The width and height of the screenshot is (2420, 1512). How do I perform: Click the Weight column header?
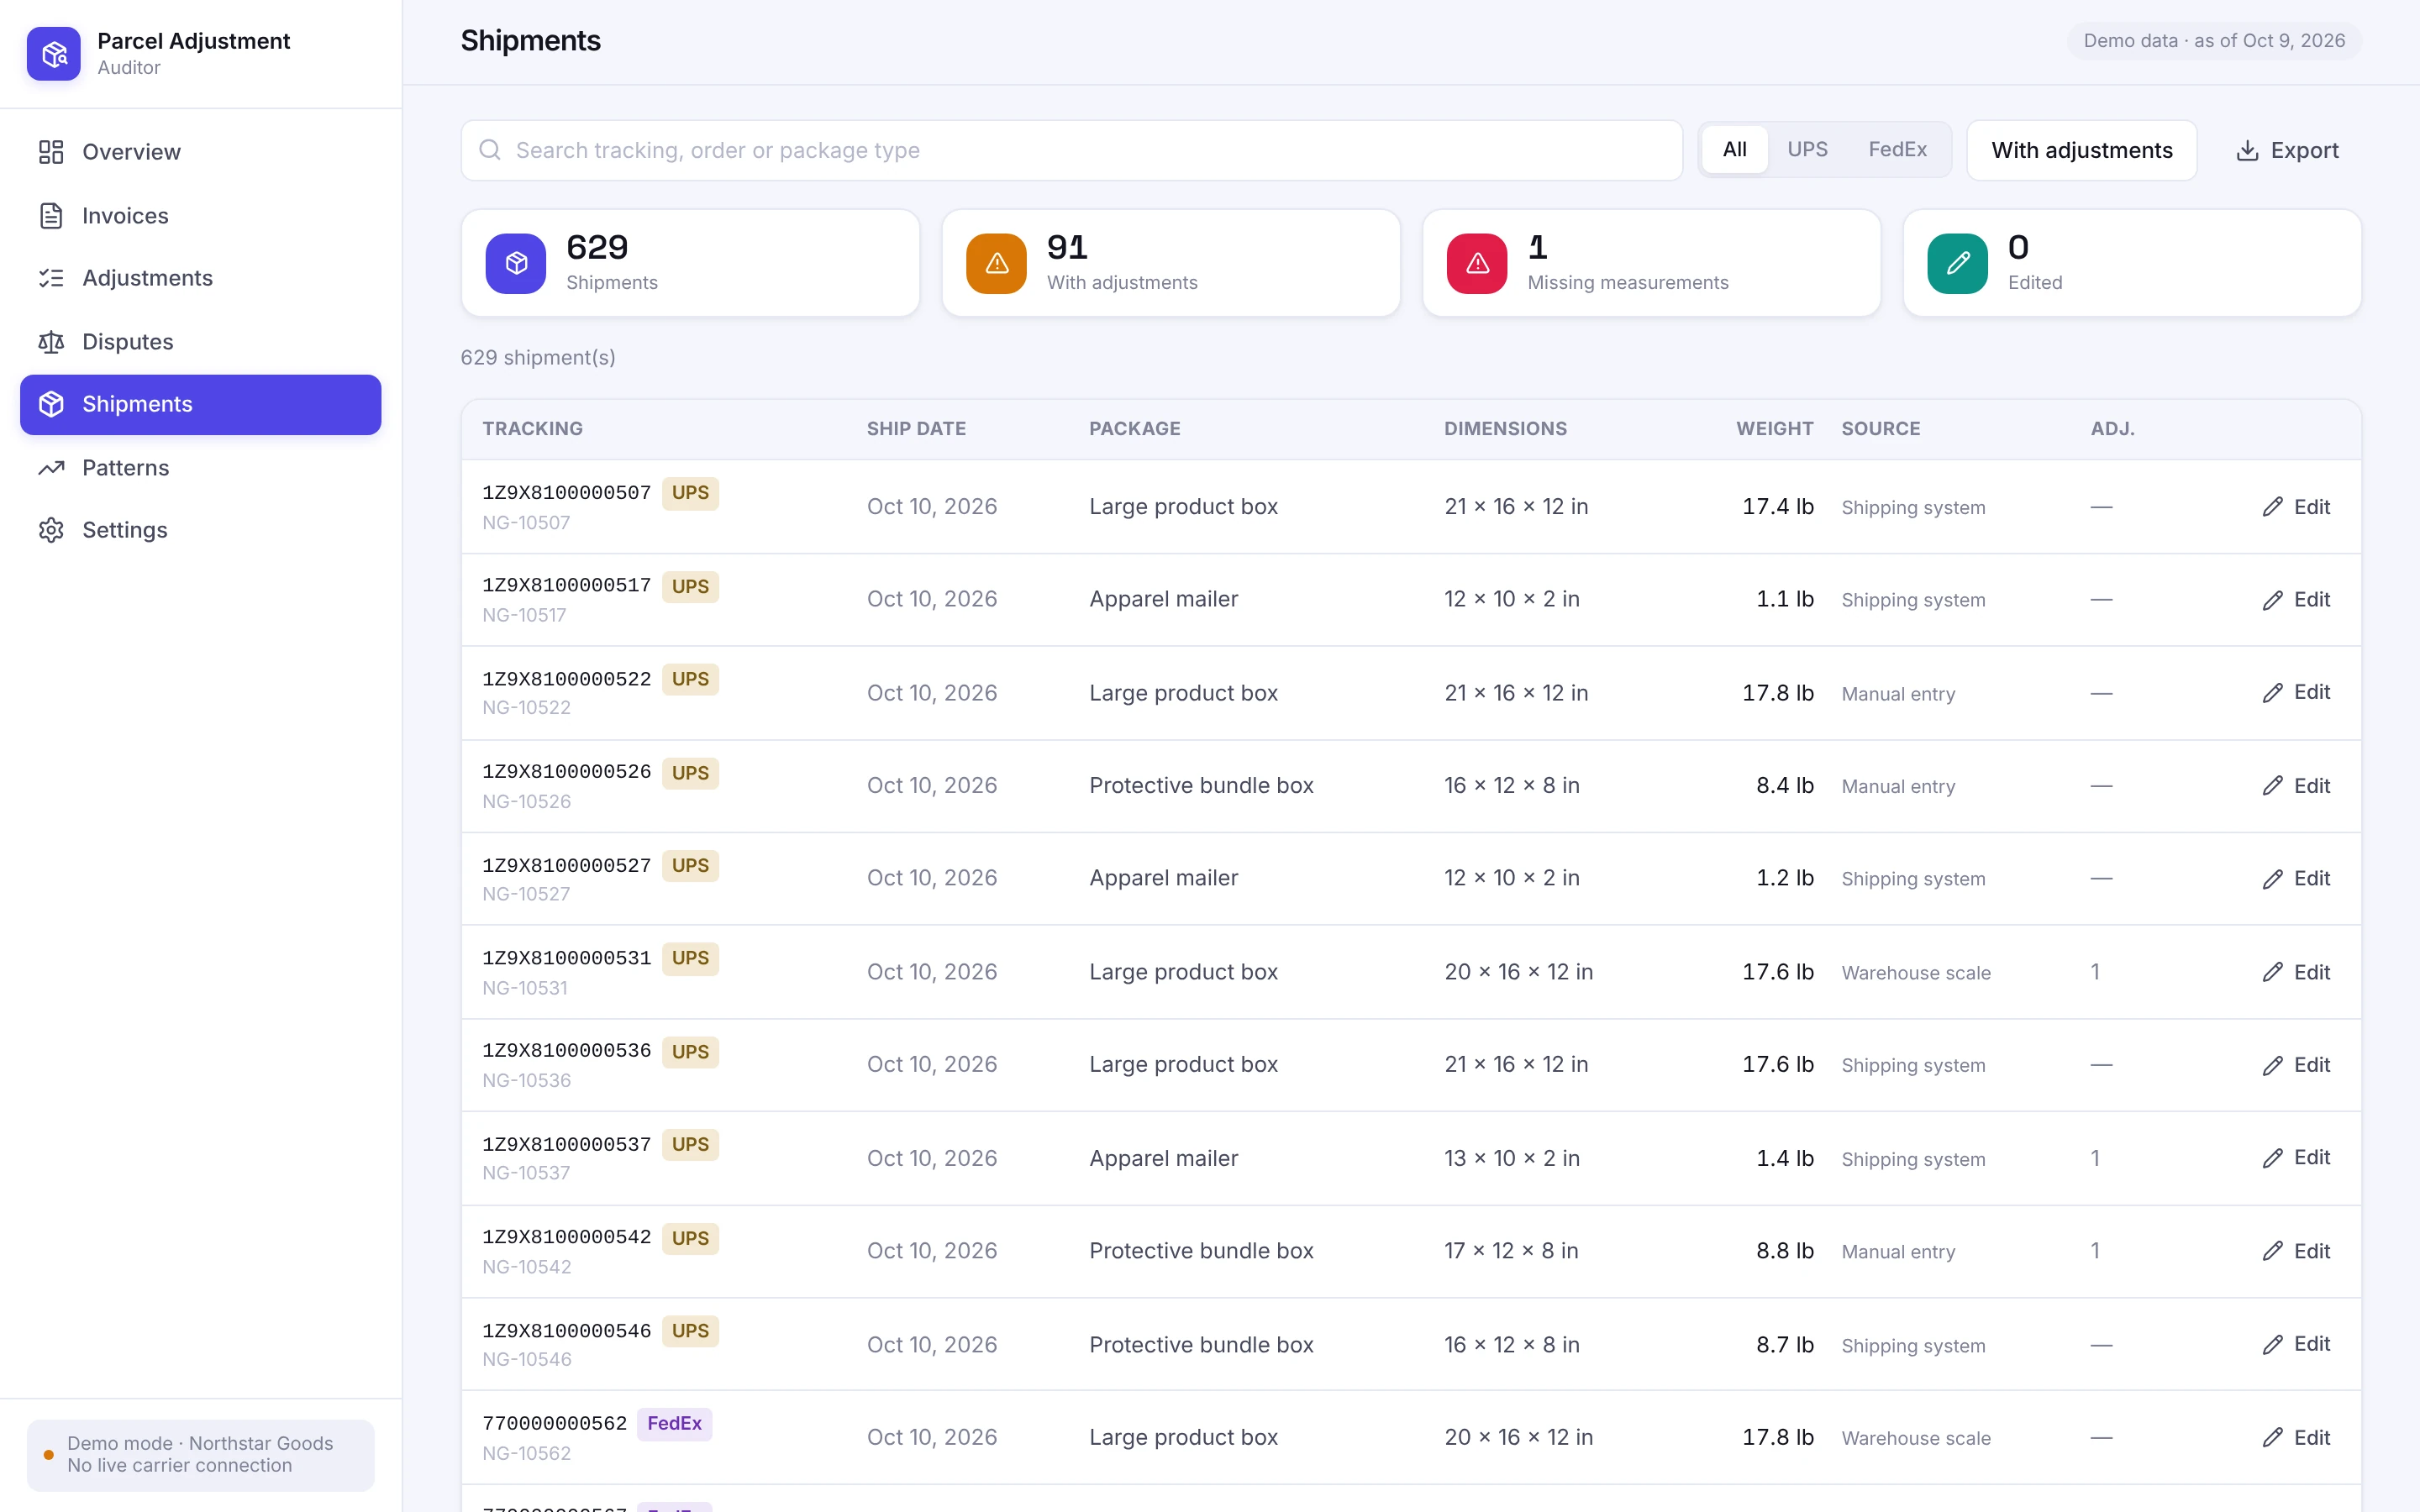tap(1774, 429)
